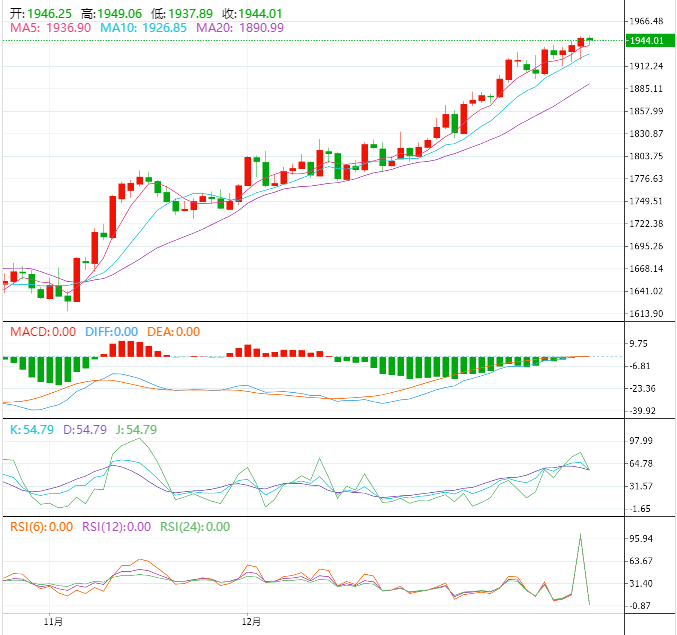
Task: Select the RSI(12):0.00 indicator label
Action: pyautogui.click(x=117, y=527)
